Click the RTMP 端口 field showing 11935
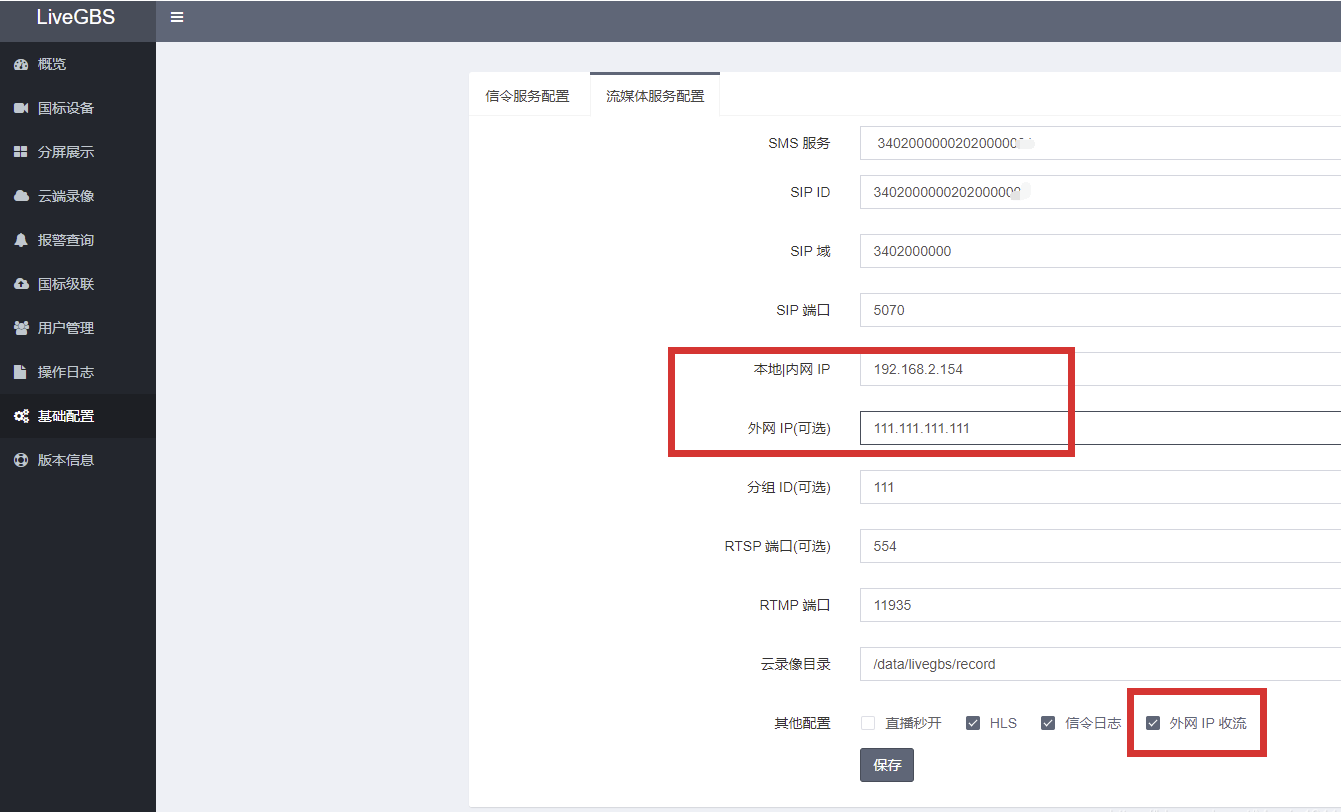This screenshot has width=1341, height=812. pos(1100,605)
